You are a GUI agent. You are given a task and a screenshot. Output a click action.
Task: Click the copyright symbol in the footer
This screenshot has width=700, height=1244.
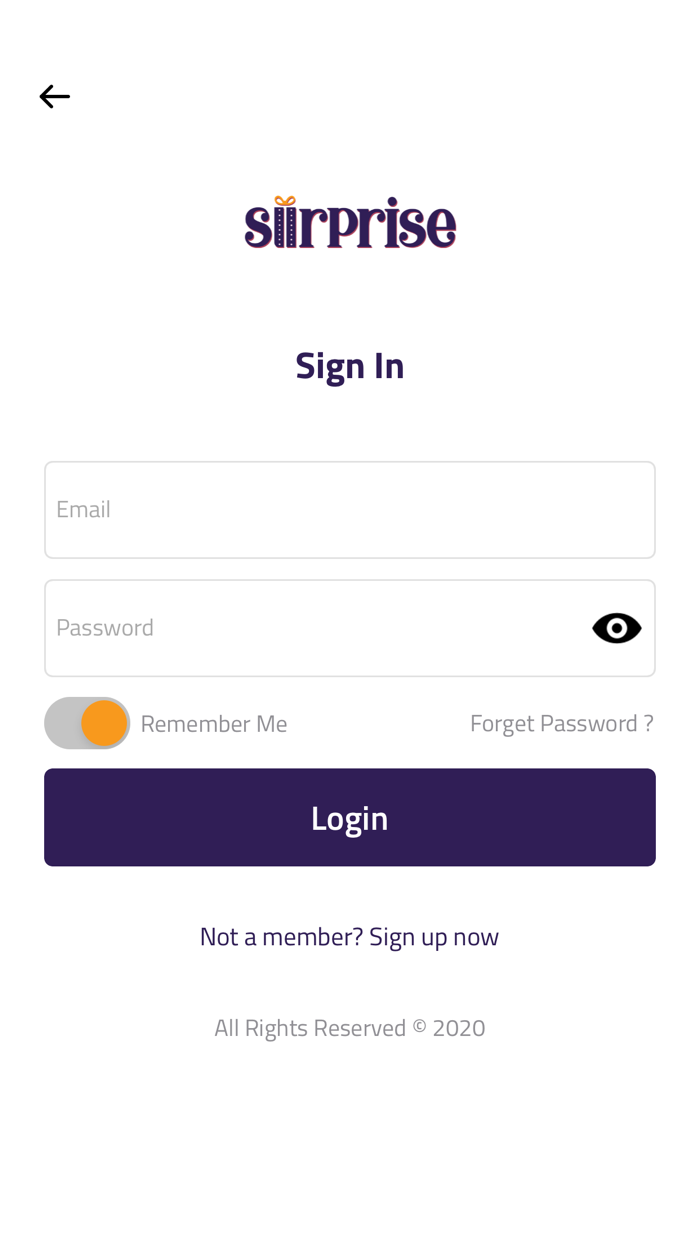pos(419,1026)
